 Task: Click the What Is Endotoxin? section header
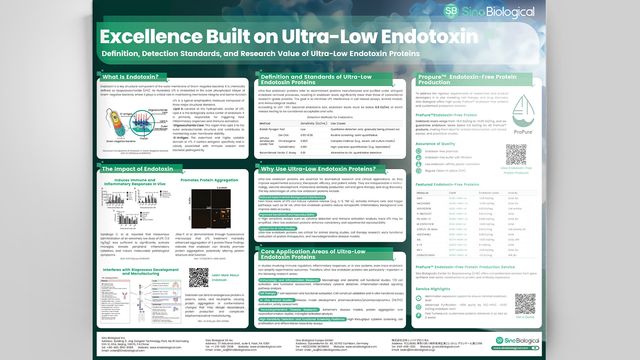click(x=132, y=77)
